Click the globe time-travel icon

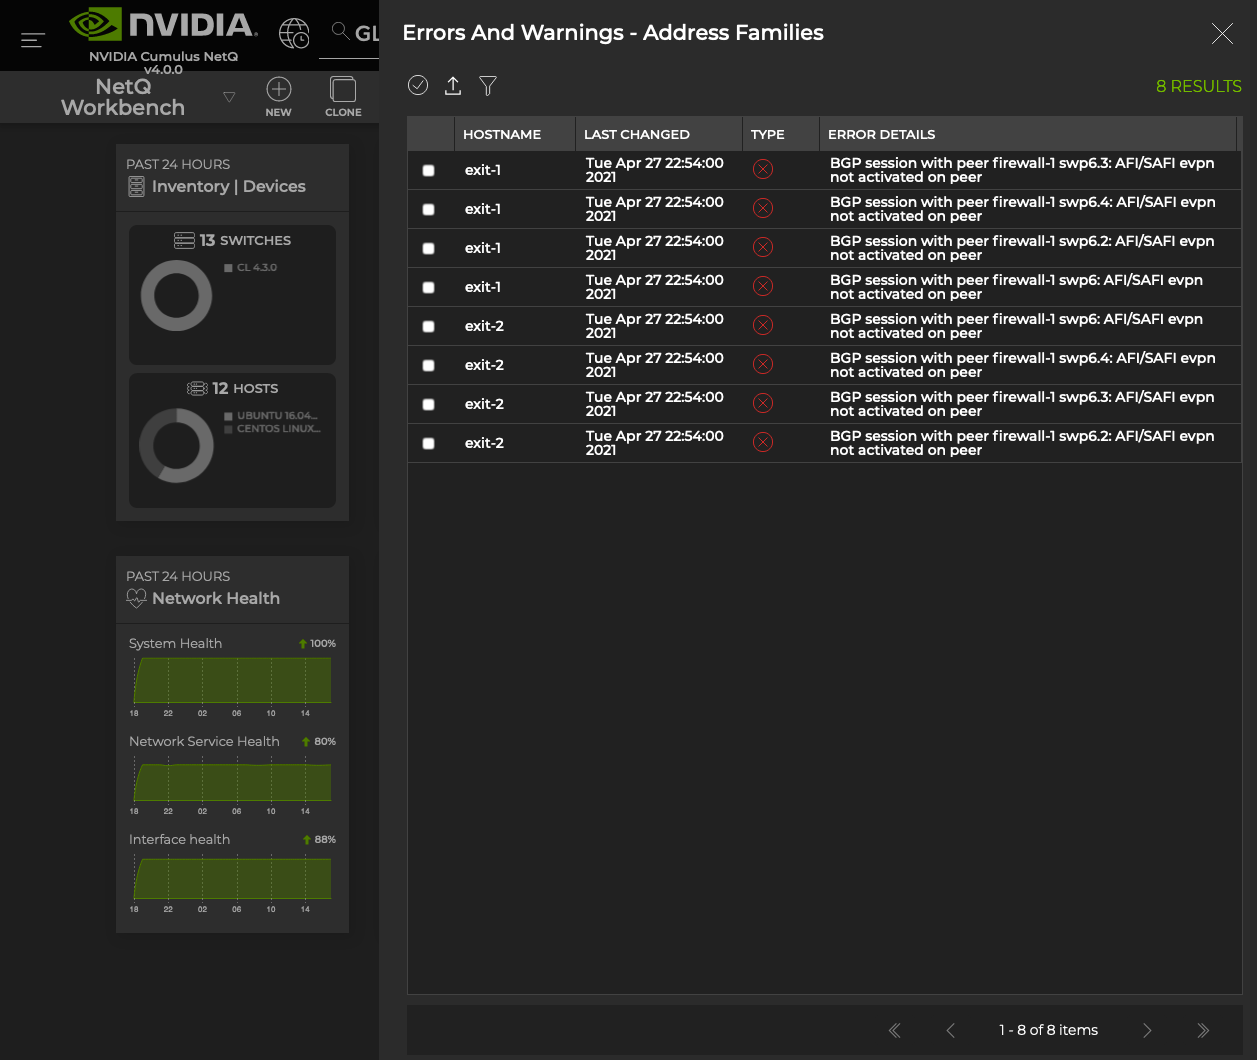(x=294, y=33)
